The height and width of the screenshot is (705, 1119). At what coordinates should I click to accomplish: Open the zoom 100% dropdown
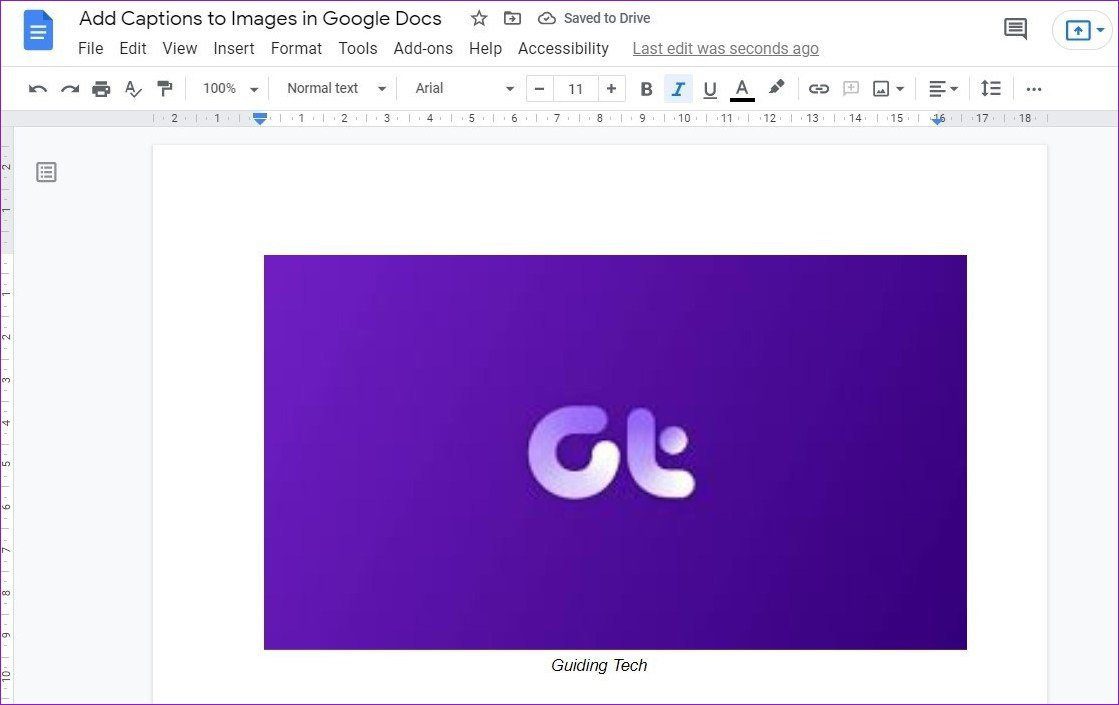pos(230,88)
